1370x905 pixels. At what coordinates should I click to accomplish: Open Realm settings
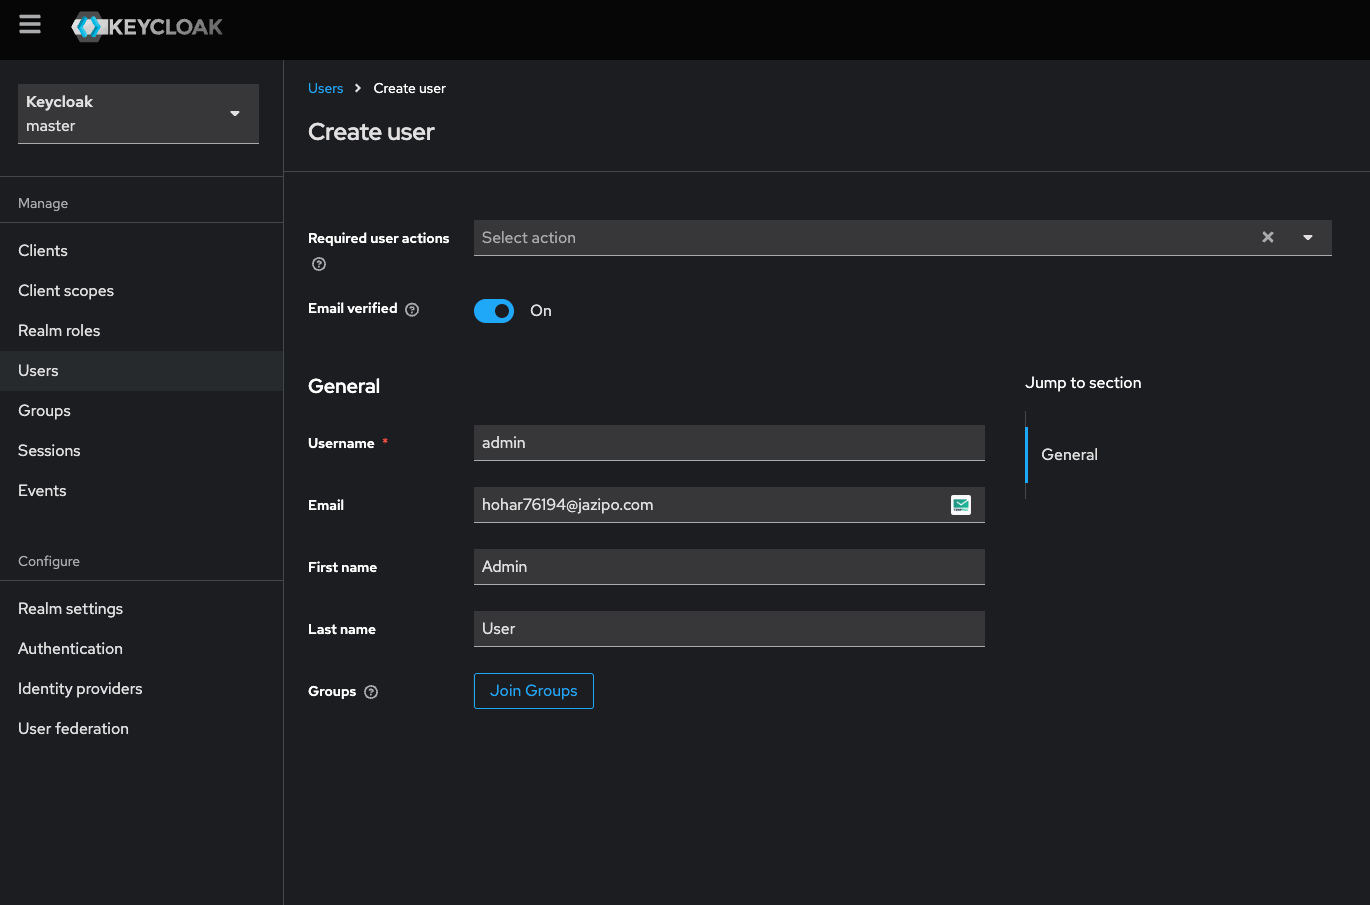coord(142,609)
